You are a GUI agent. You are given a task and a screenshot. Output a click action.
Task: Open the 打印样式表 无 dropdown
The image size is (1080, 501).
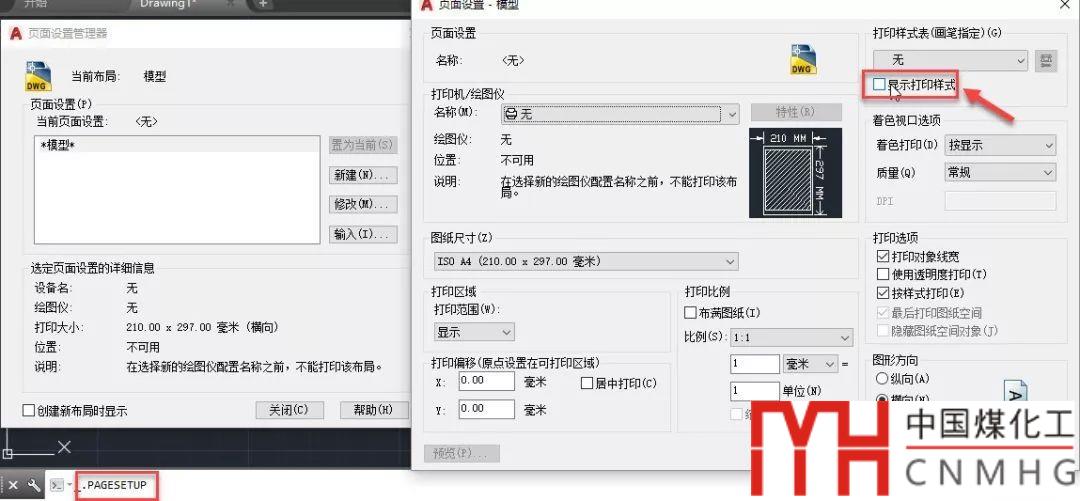tap(951, 61)
